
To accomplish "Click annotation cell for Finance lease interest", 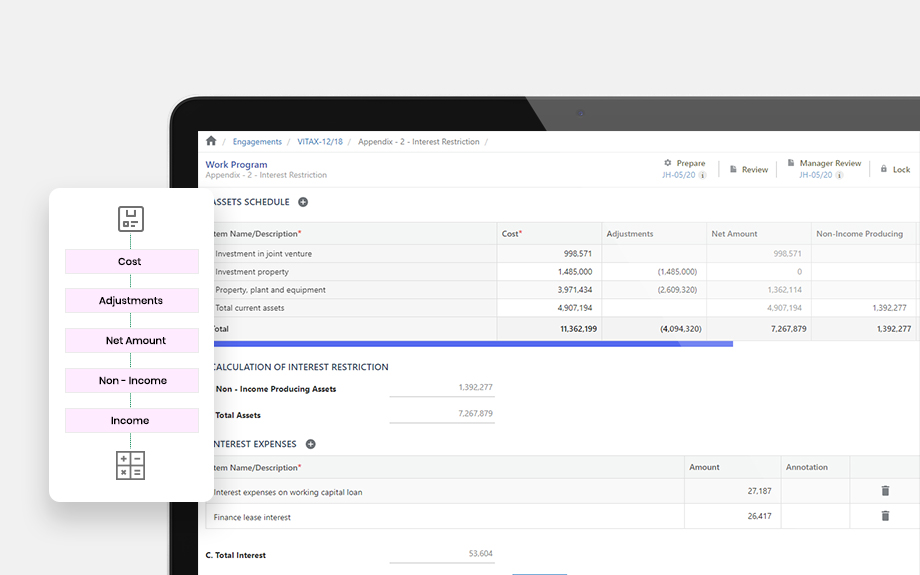I will click(x=815, y=516).
